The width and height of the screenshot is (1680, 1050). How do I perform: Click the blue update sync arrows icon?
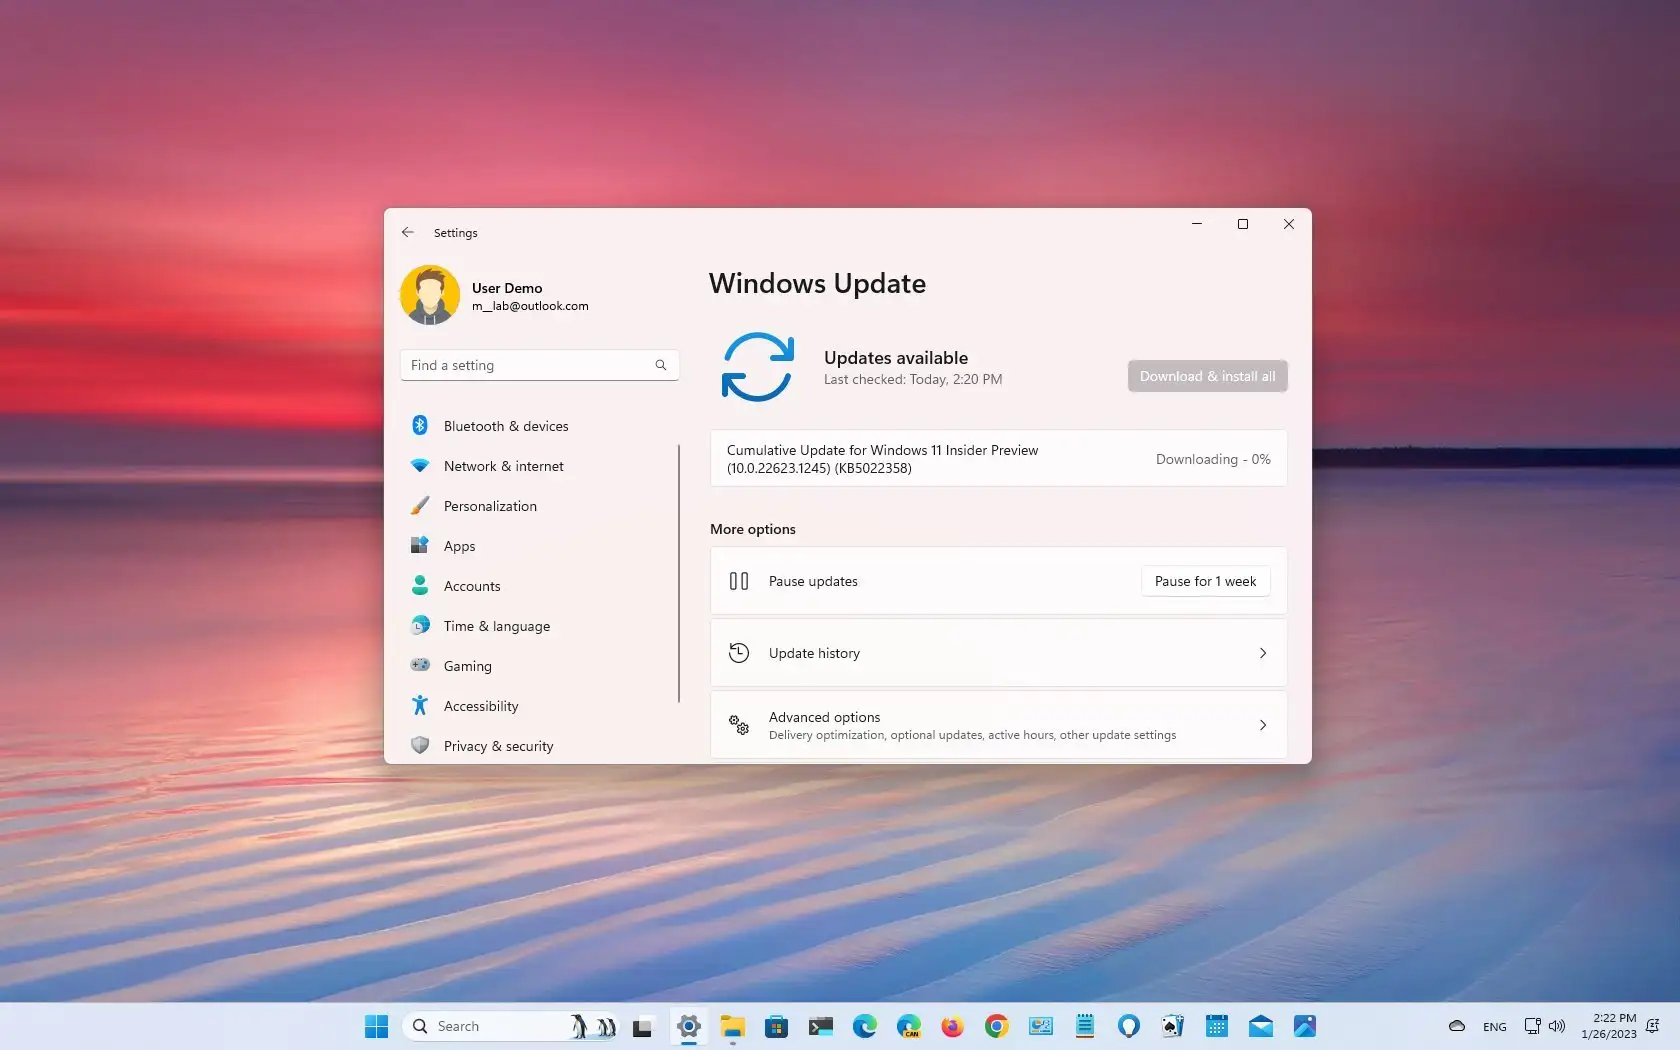tap(757, 367)
